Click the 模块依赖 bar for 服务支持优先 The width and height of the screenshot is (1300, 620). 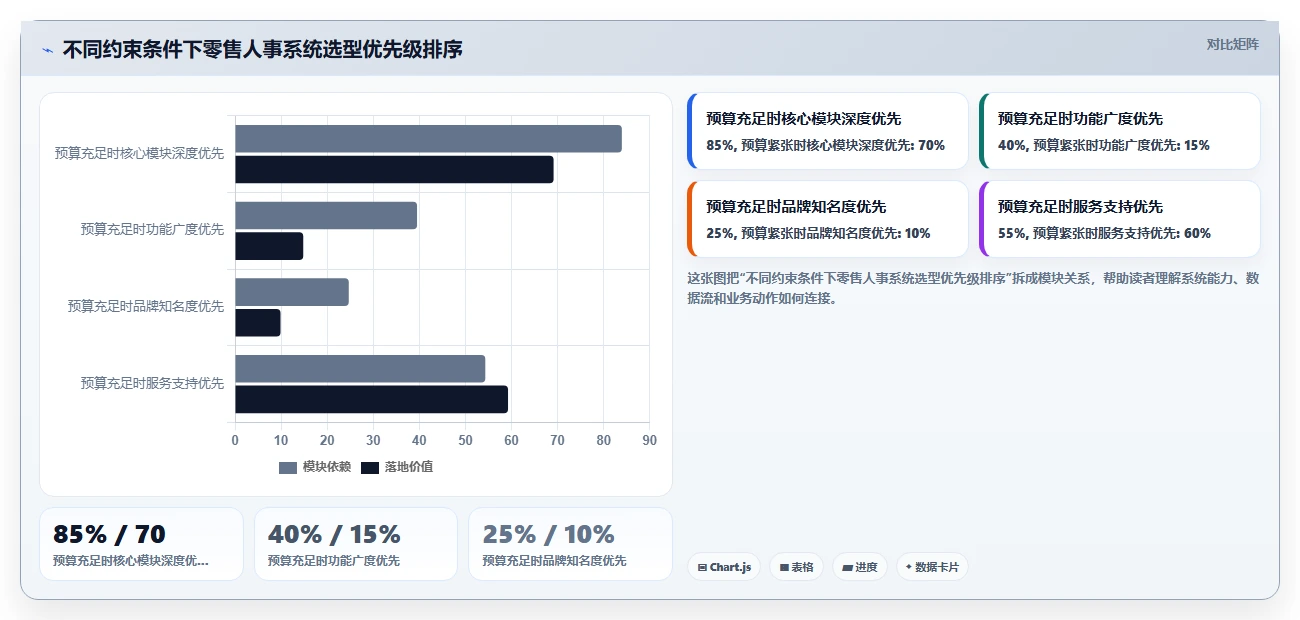(x=360, y=368)
